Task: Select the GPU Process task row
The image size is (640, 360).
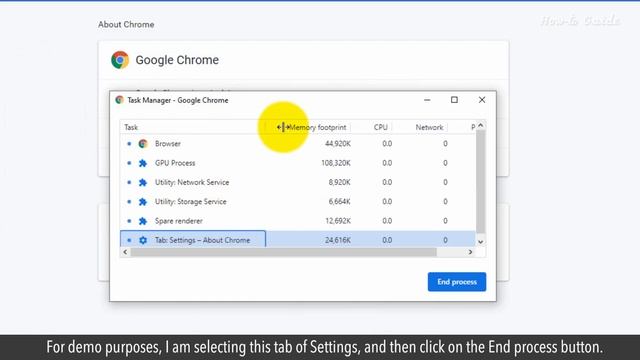Action: tap(298, 163)
